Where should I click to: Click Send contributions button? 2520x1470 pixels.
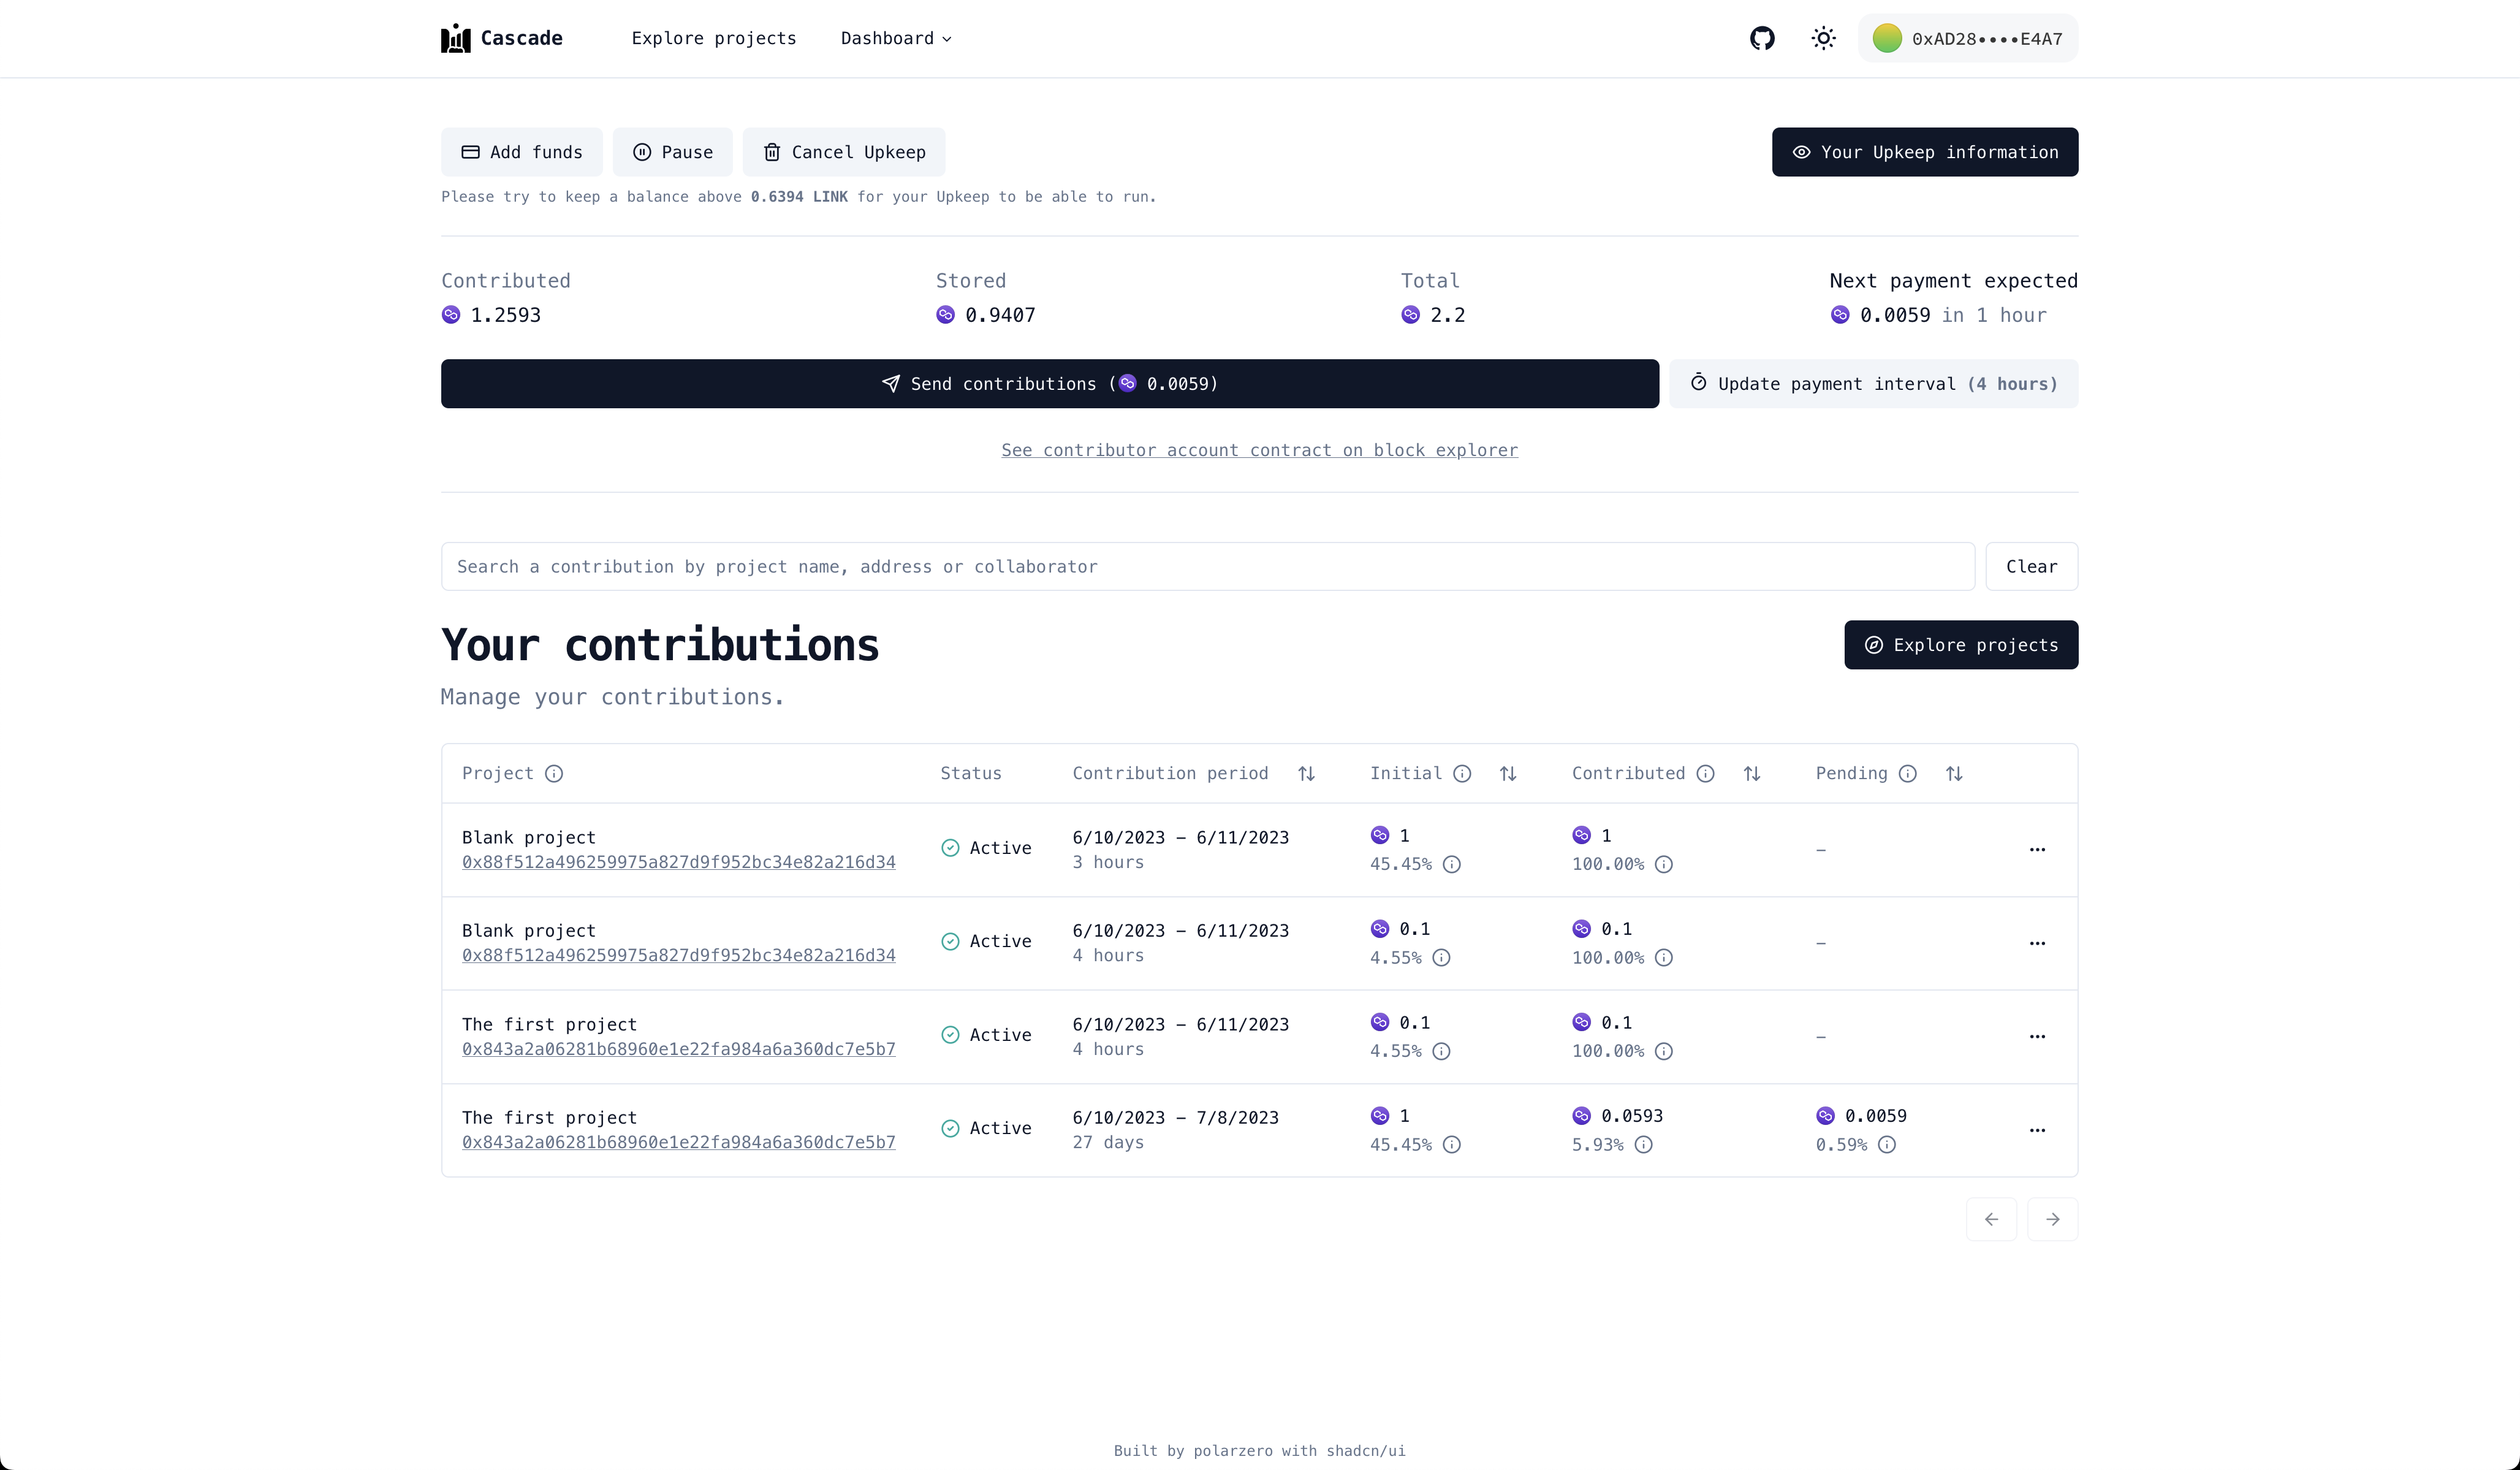(1049, 384)
